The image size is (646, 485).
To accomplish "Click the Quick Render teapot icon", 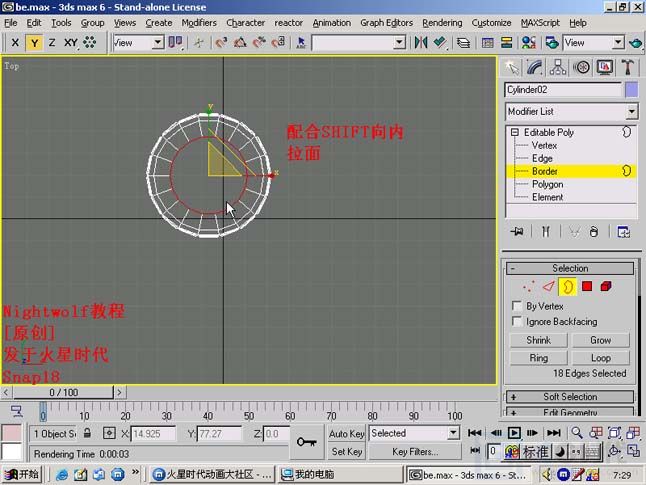I will tap(636, 42).
